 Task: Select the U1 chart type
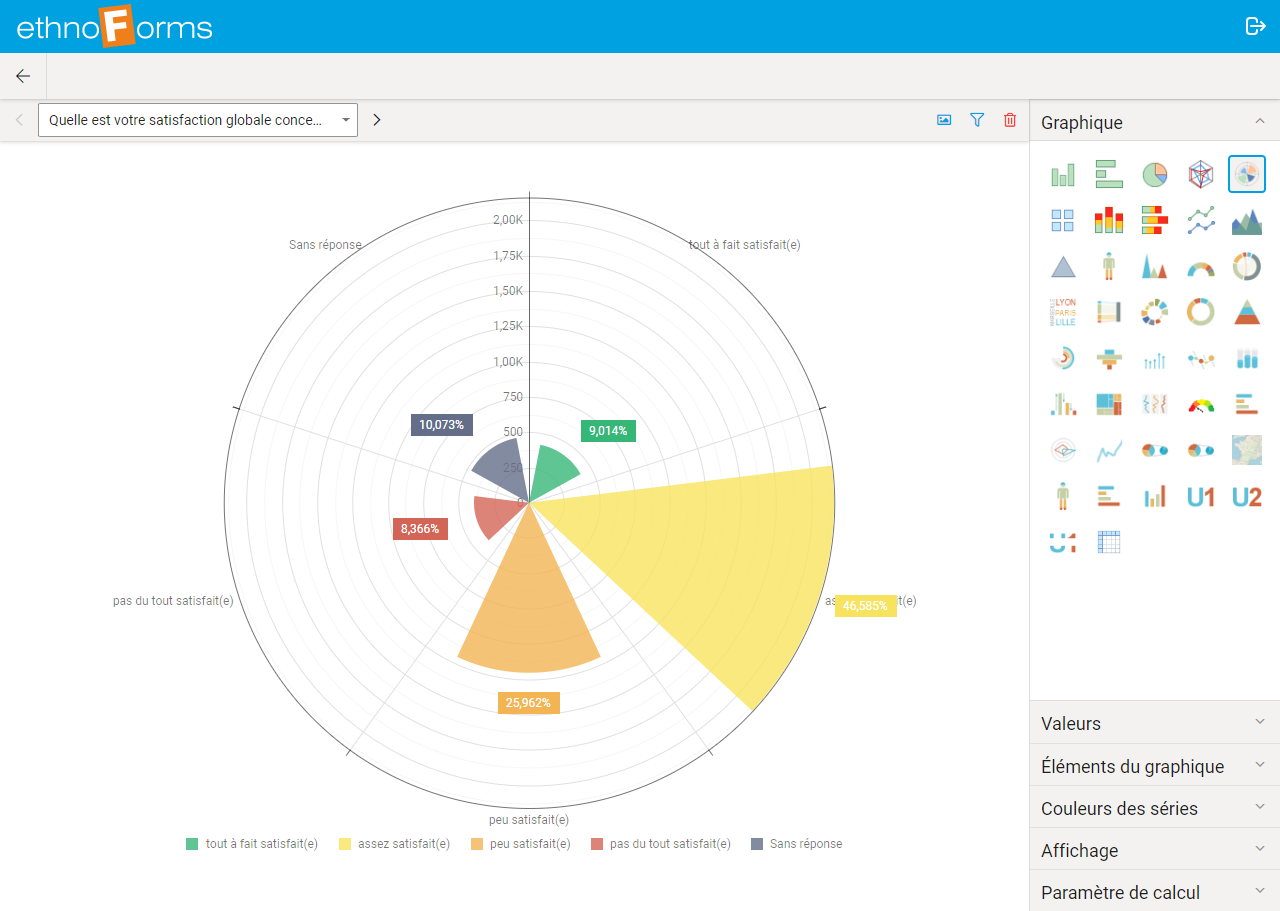[x=1201, y=496]
